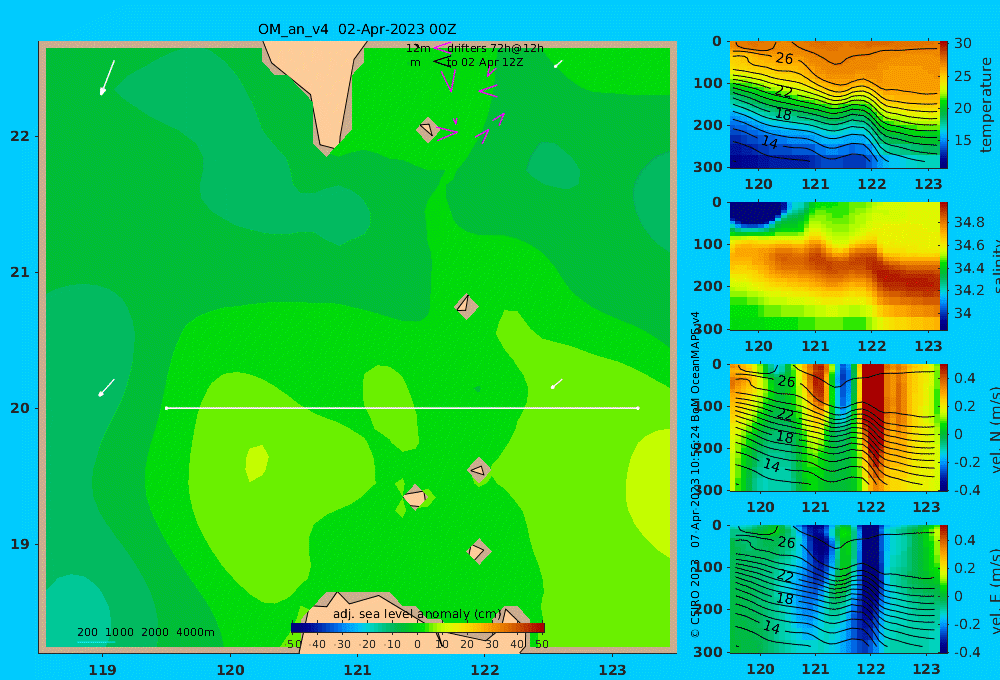Click the longitude label 123 on main map
Image resolution: width=1000 pixels, height=680 pixels.
(612, 670)
